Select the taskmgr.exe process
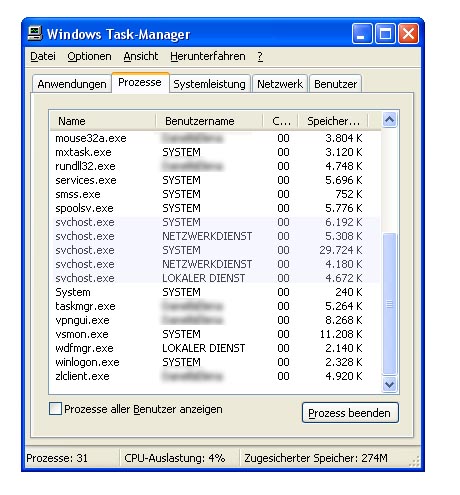This screenshot has width=460, height=495. (x=215, y=306)
